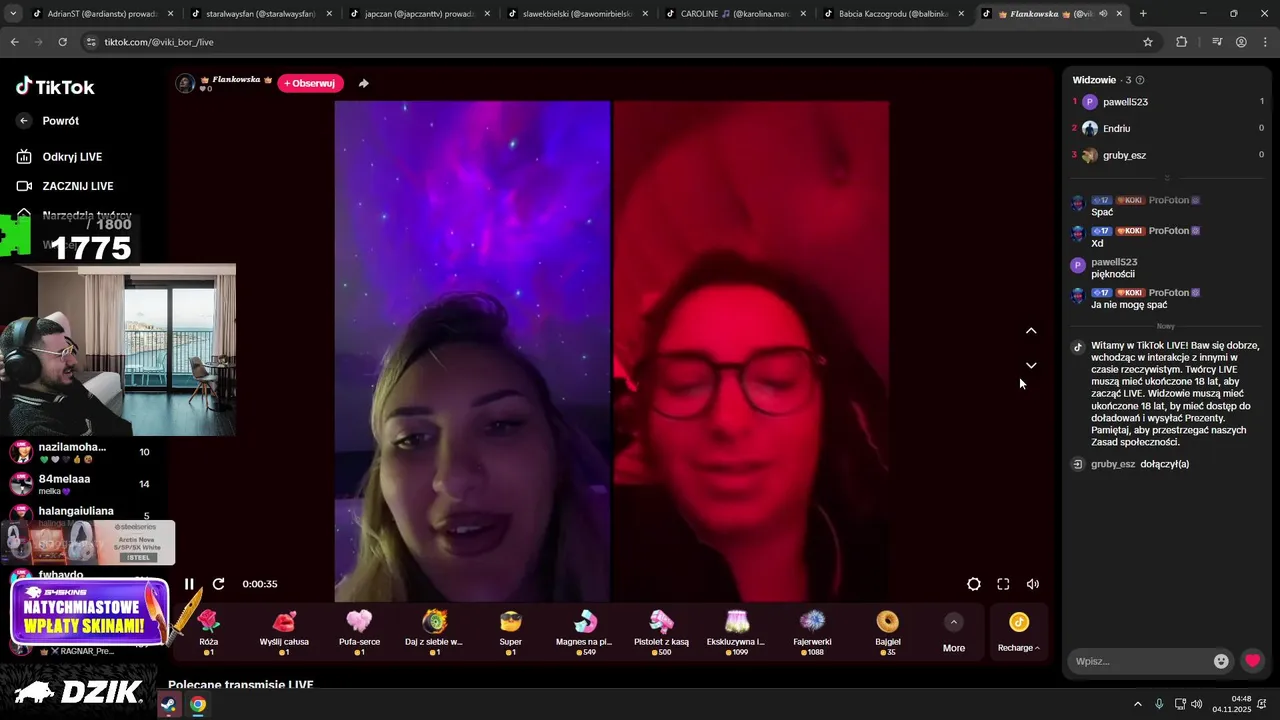Open suggested live nazilamoha...
1280x720 pixels.
pos(78,452)
